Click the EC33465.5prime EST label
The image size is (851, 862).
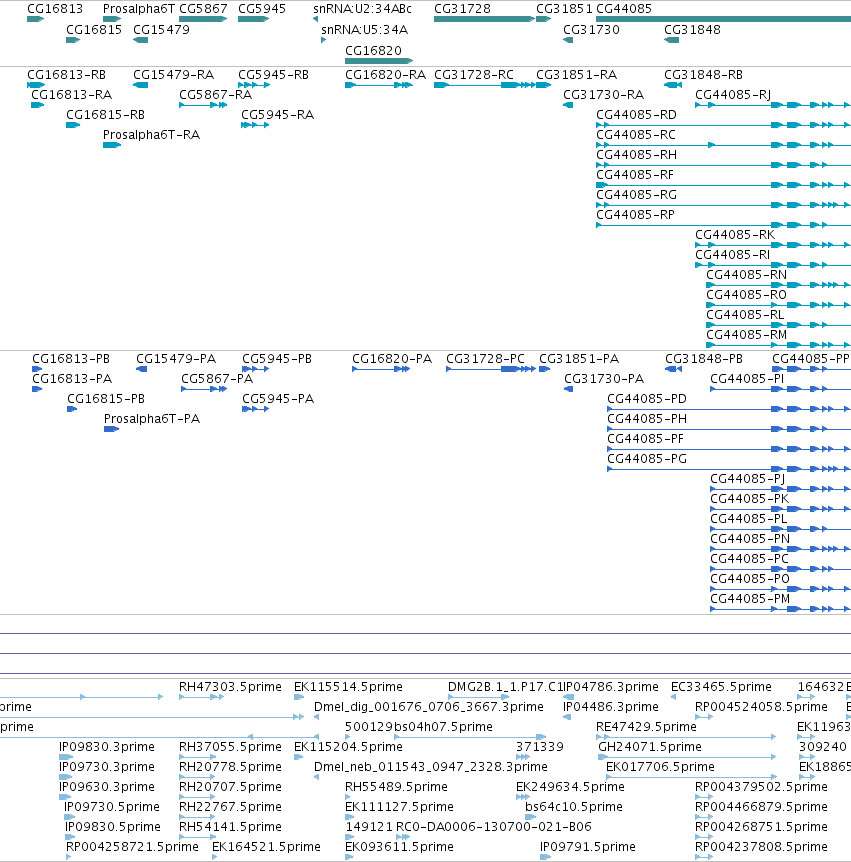pyautogui.click(x=721, y=687)
